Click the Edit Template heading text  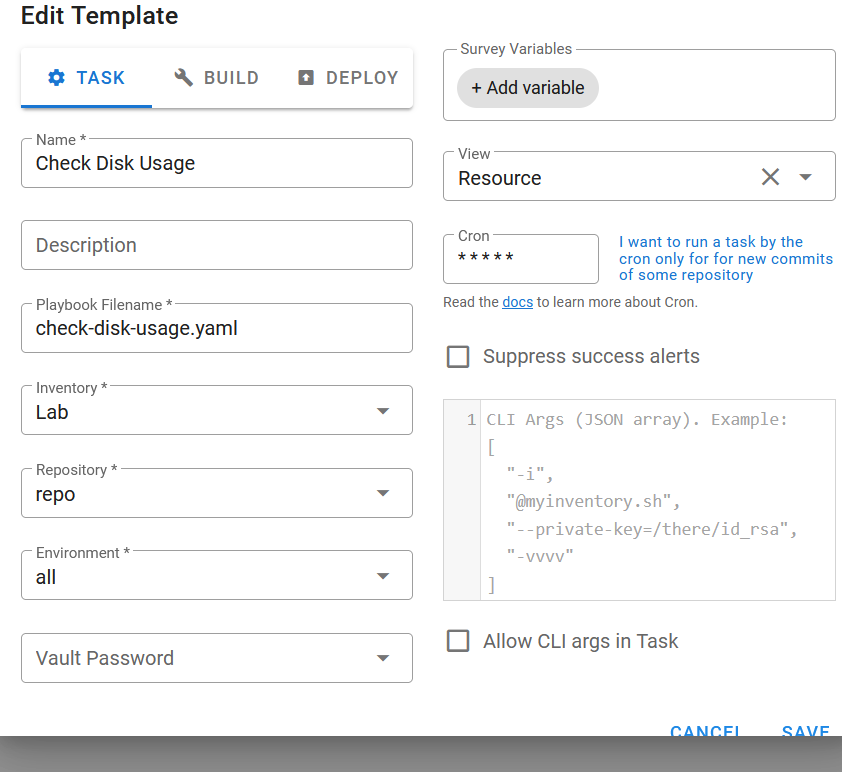[99, 16]
